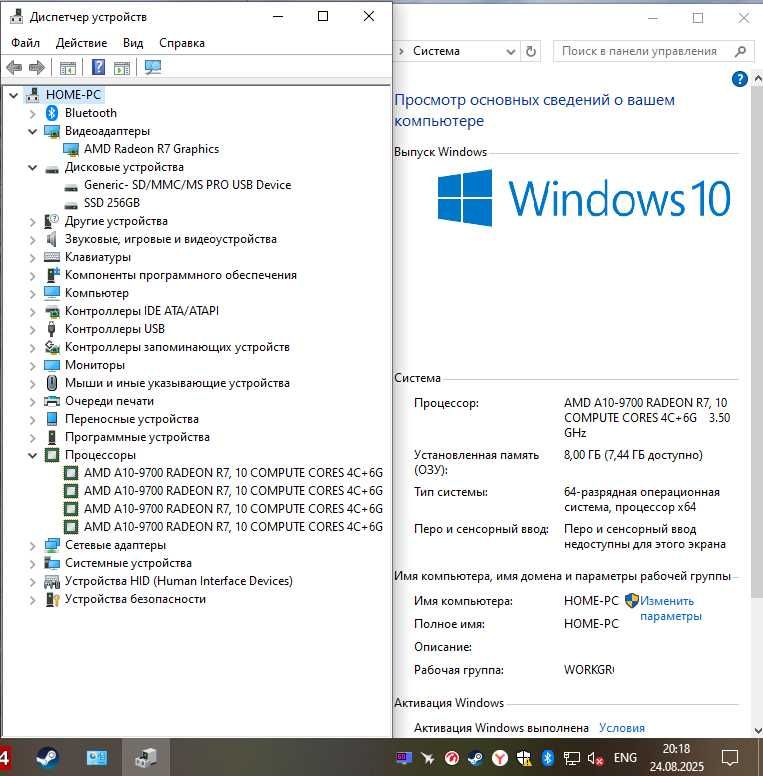
Task: Click the scroll down arrow in System window
Action: [x=757, y=731]
